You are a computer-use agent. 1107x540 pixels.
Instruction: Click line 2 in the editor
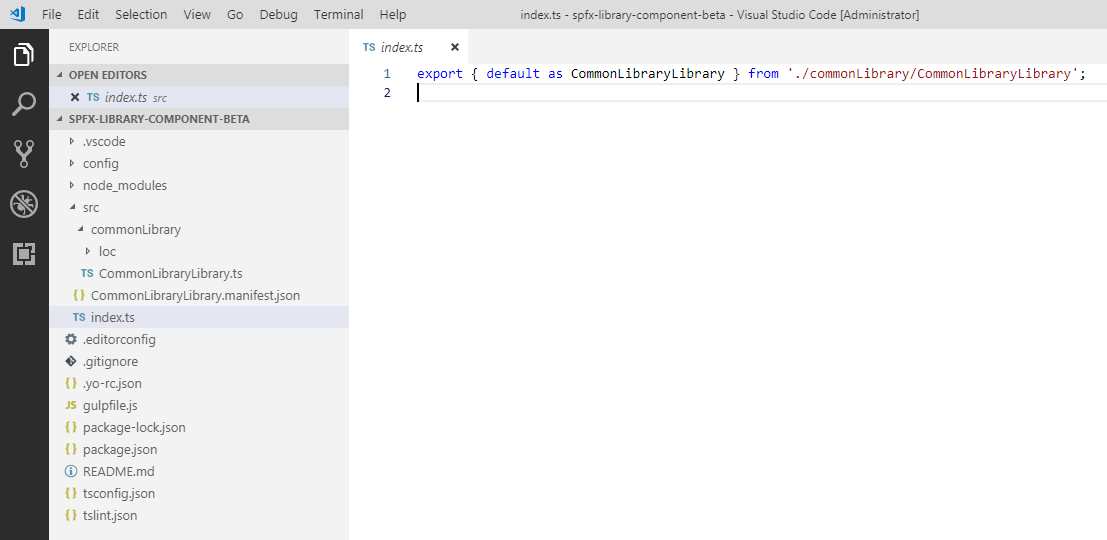700,93
